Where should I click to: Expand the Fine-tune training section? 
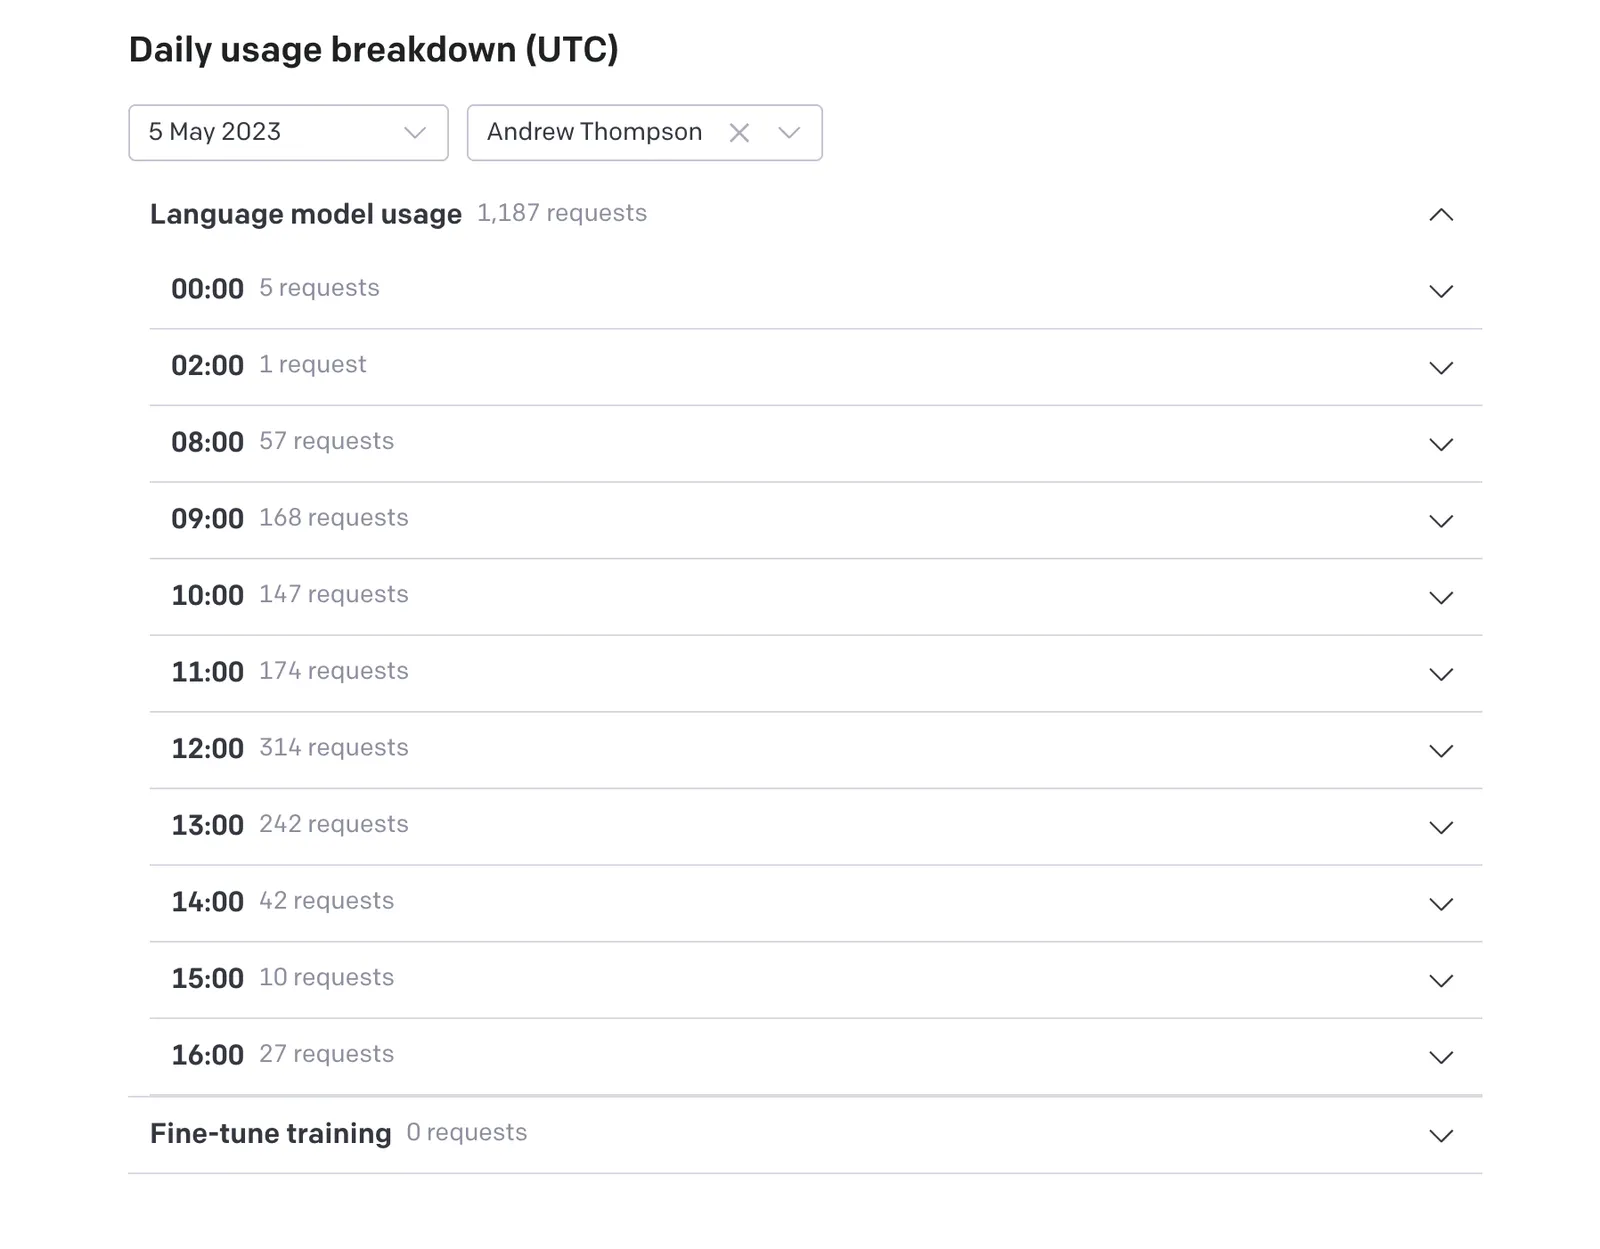coord(1441,1136)
